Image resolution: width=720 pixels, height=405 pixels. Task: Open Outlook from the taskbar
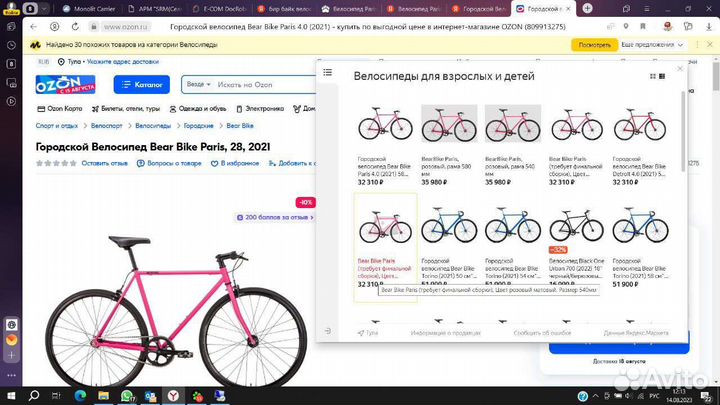(150, 396)
